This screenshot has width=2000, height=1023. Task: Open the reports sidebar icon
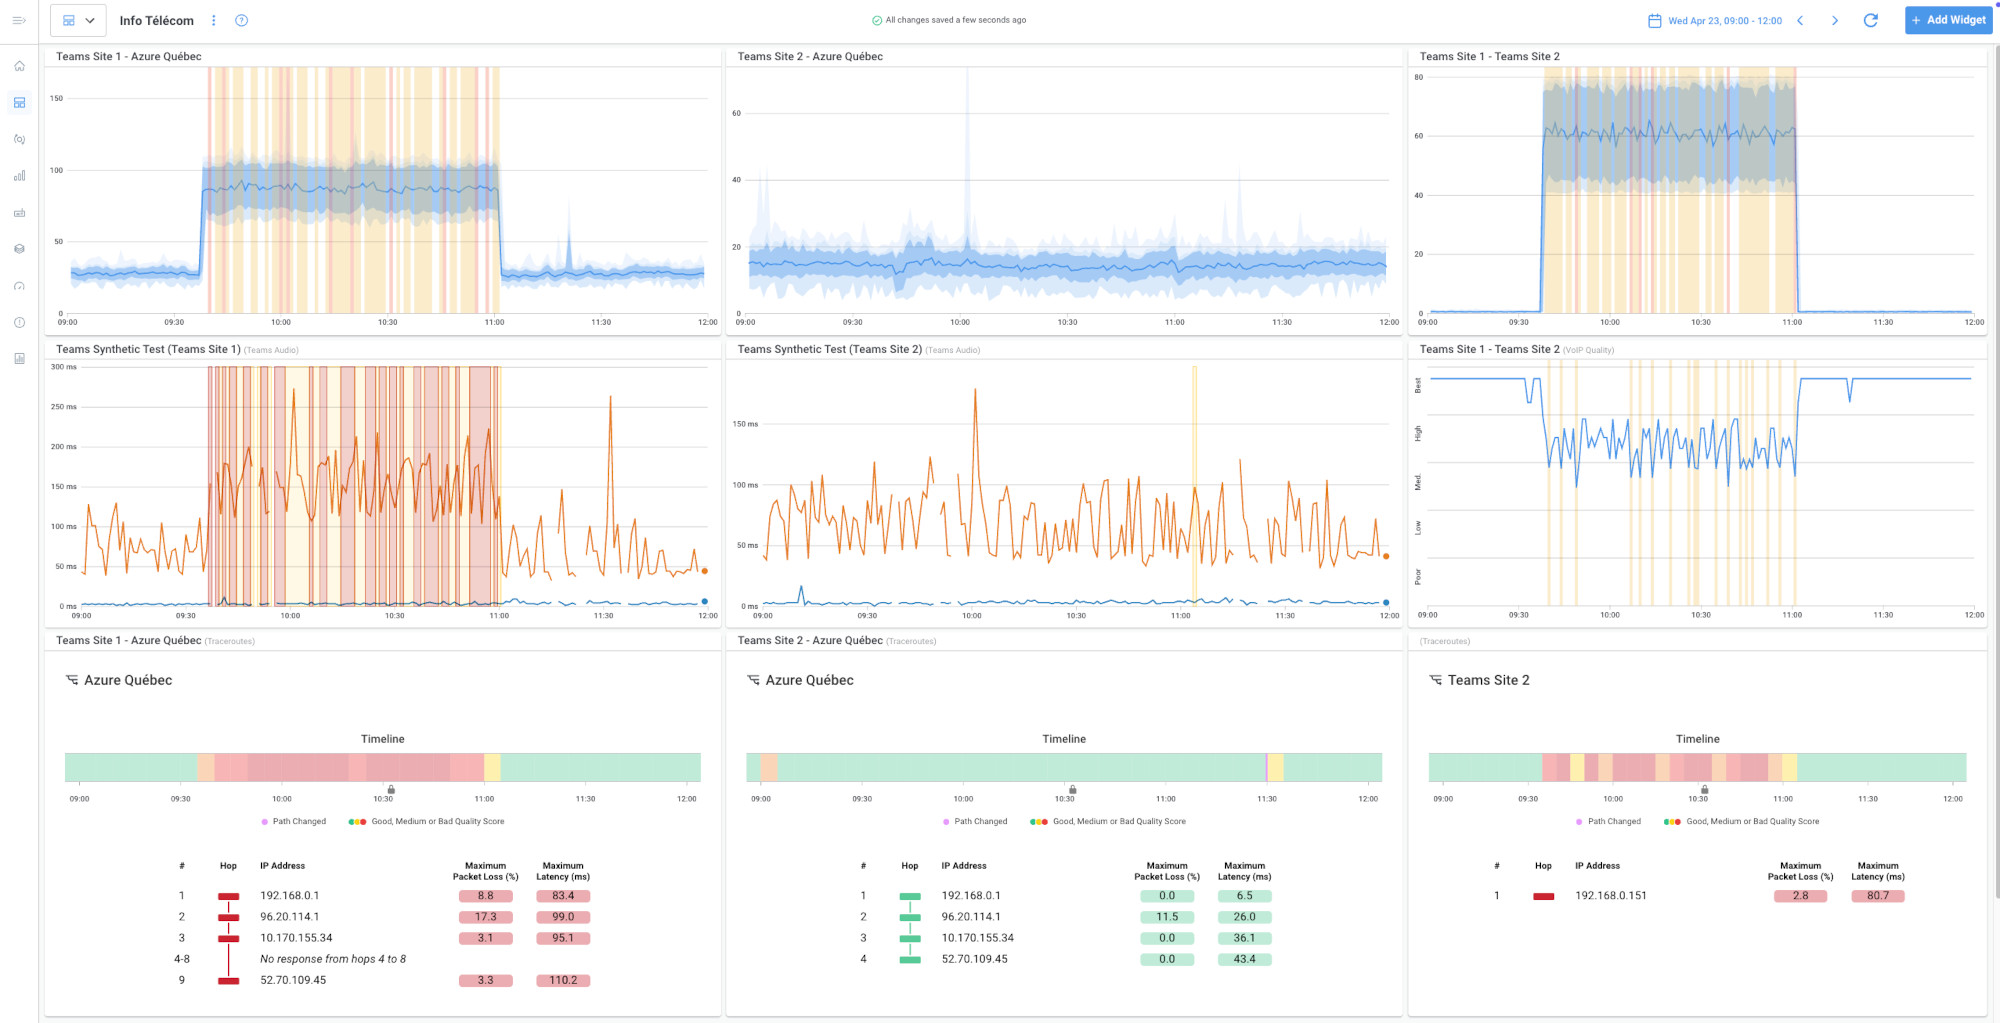point(18,358)
